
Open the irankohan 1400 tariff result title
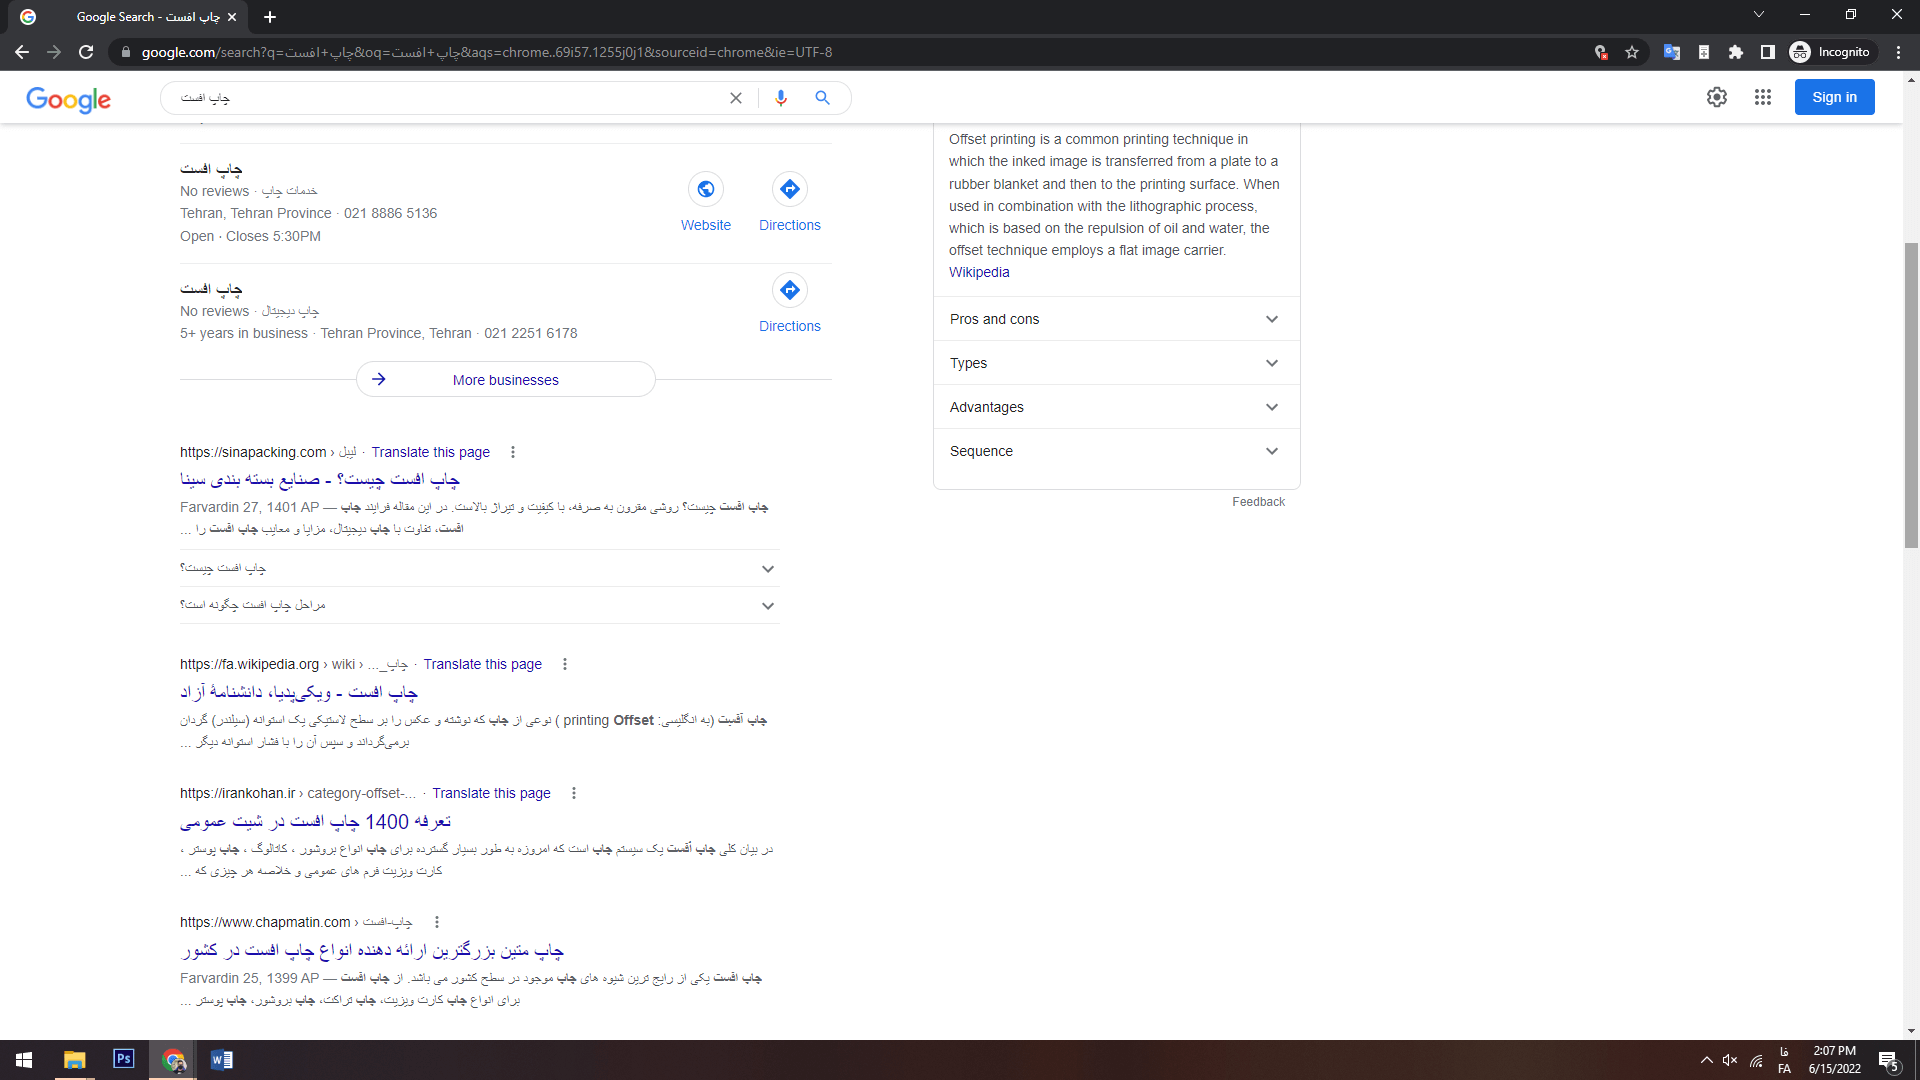pyautogui.click(x=315, y=821)
